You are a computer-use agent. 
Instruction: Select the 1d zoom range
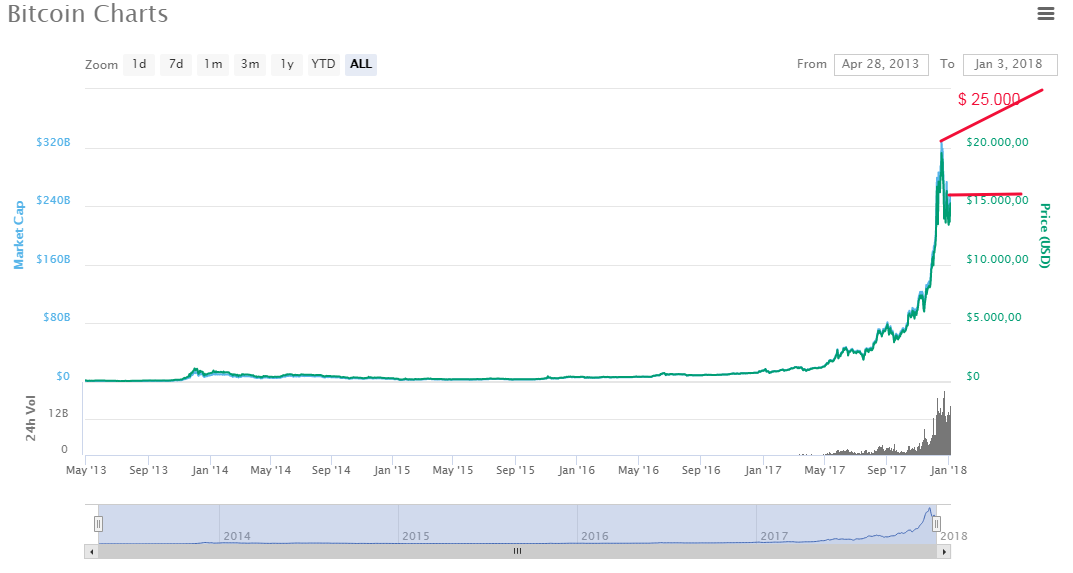[x=139, y=64]
